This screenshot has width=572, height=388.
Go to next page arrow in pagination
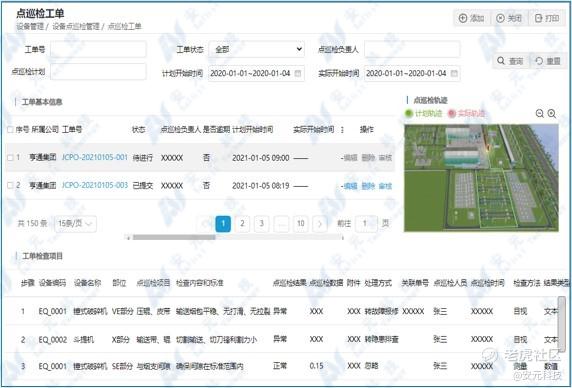point(320,224)
